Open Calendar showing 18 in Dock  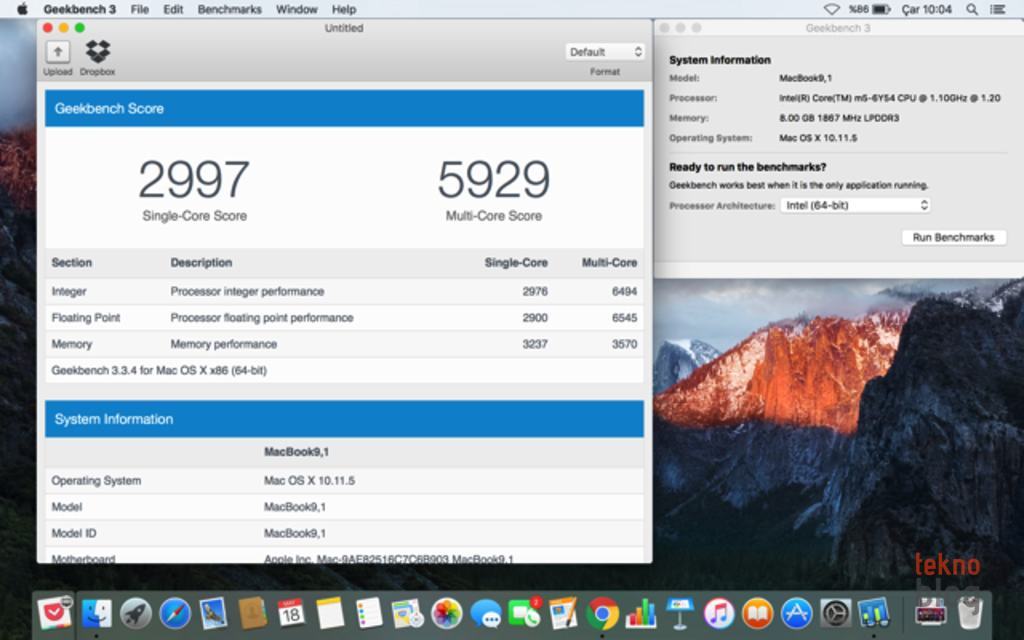(291, 614)
